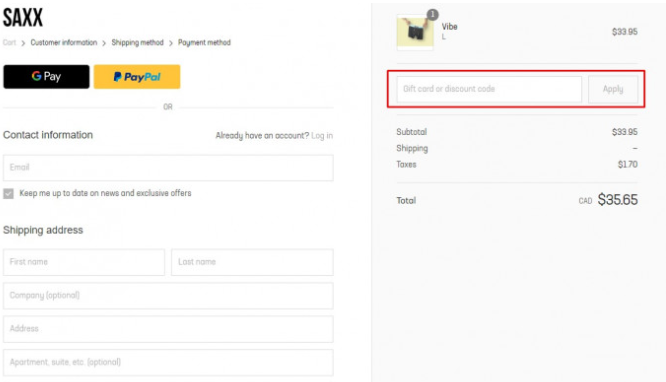This screenshot has height=382, width=666.
Task: Focus the Company (optional) field
Action: [168, 296]
